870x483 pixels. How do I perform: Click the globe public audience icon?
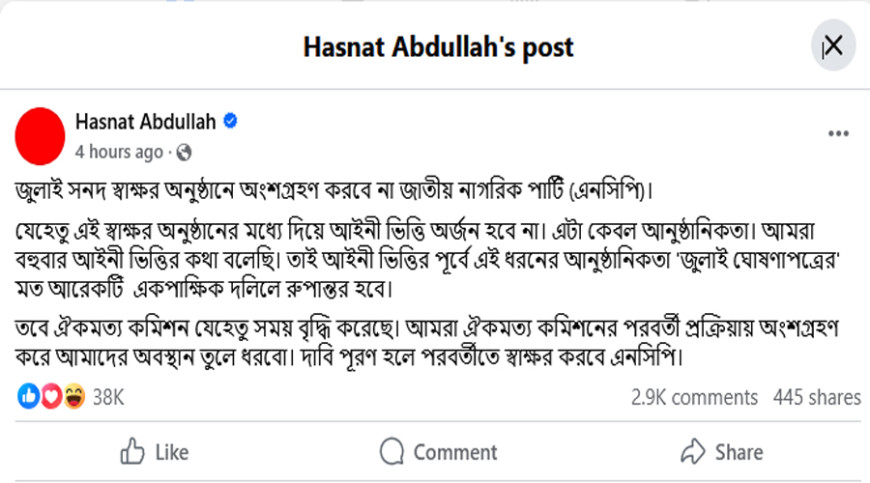point(183,153)
